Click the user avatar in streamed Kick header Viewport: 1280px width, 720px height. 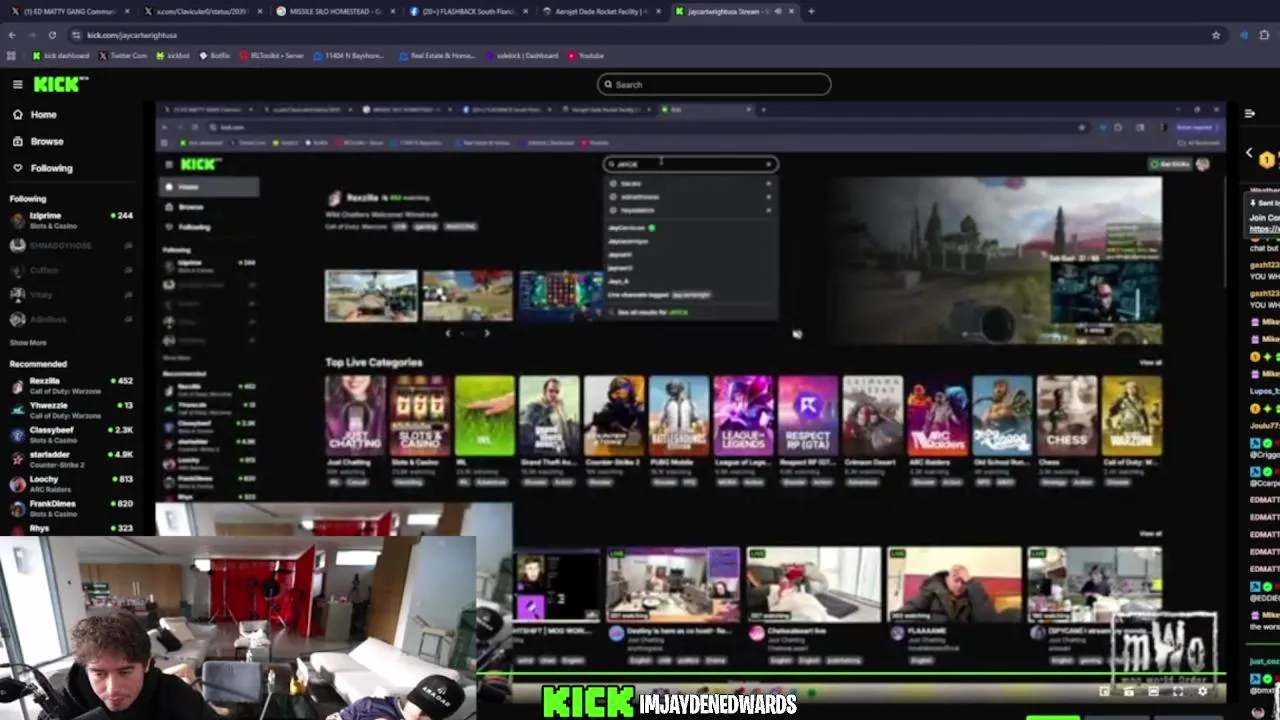pos(1202,164)
